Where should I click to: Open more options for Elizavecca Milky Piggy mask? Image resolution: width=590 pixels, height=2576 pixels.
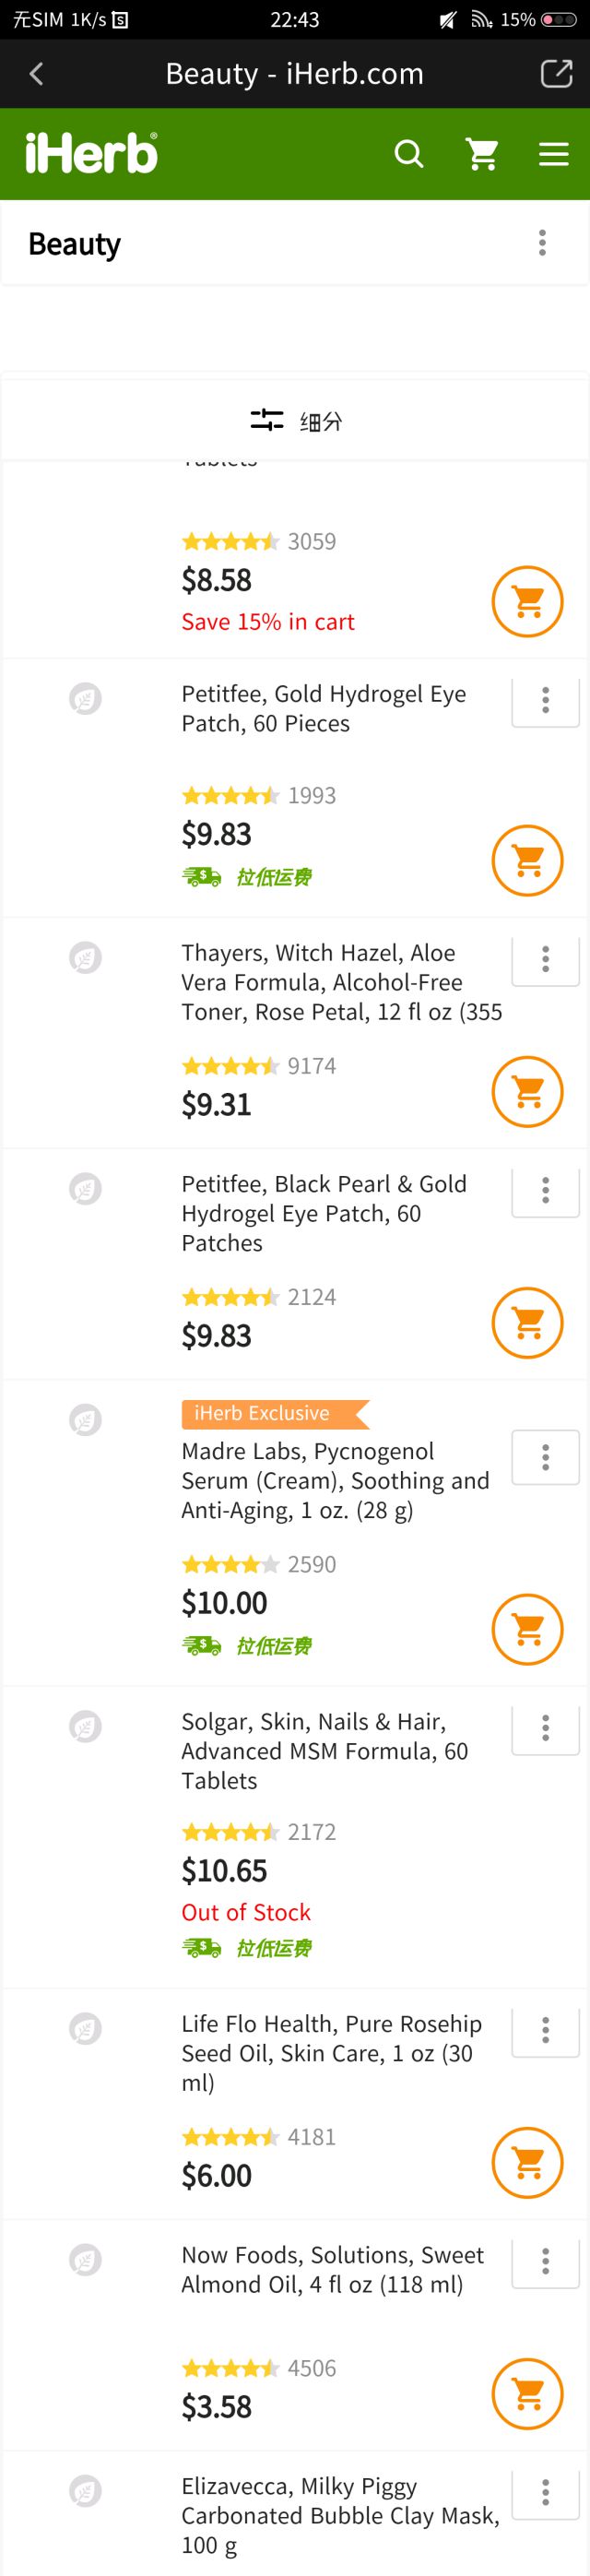[545, 2492]
